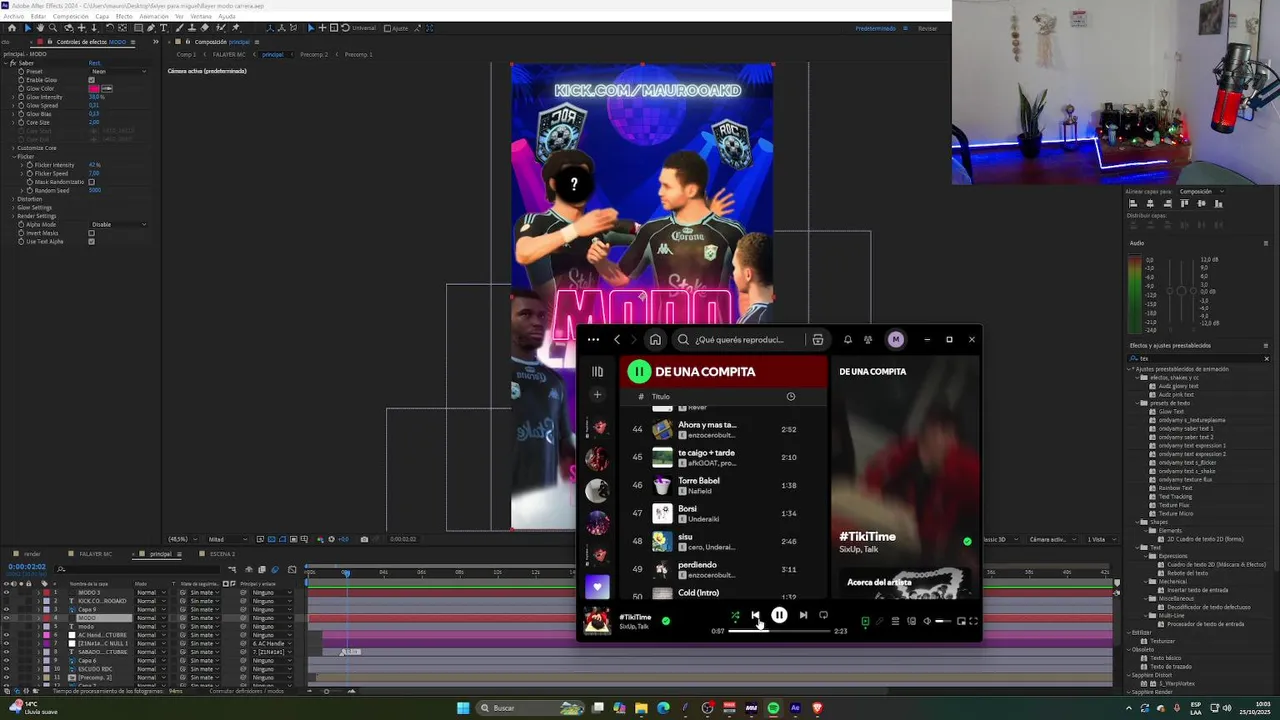Expand Glow Settings section

tap(13, 208)
